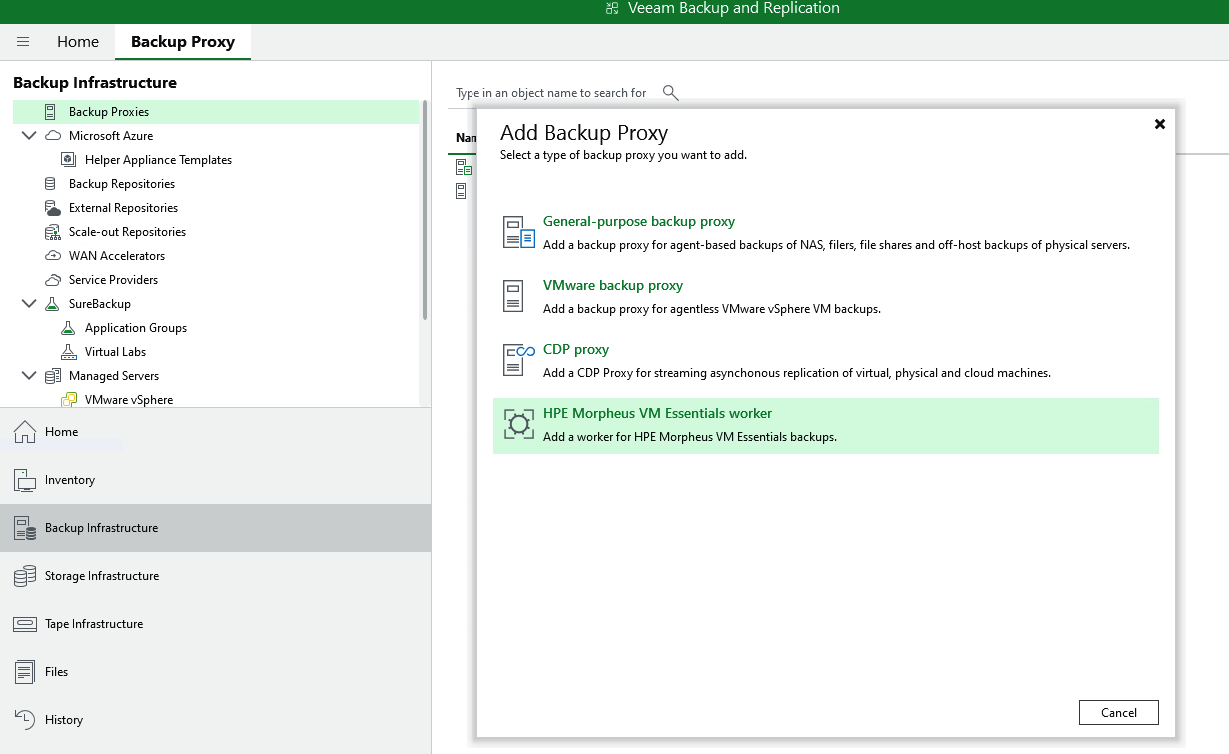Image resolution: width=1229 pixels, height=754 pixels.
Task: Click the tree panel vertical scrollbar
Action: point(425,210)
